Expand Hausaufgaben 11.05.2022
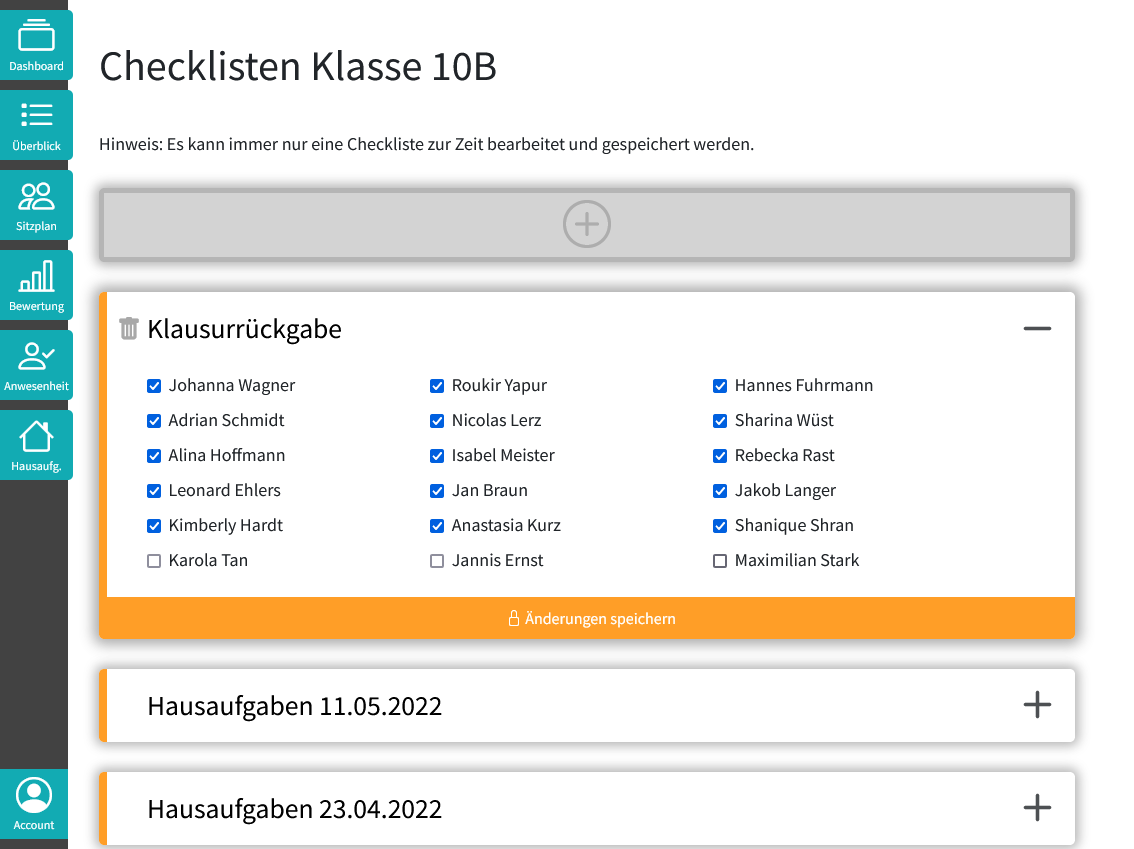Viewport: 1134px width, 849px height. click(x=1037, y=705)
